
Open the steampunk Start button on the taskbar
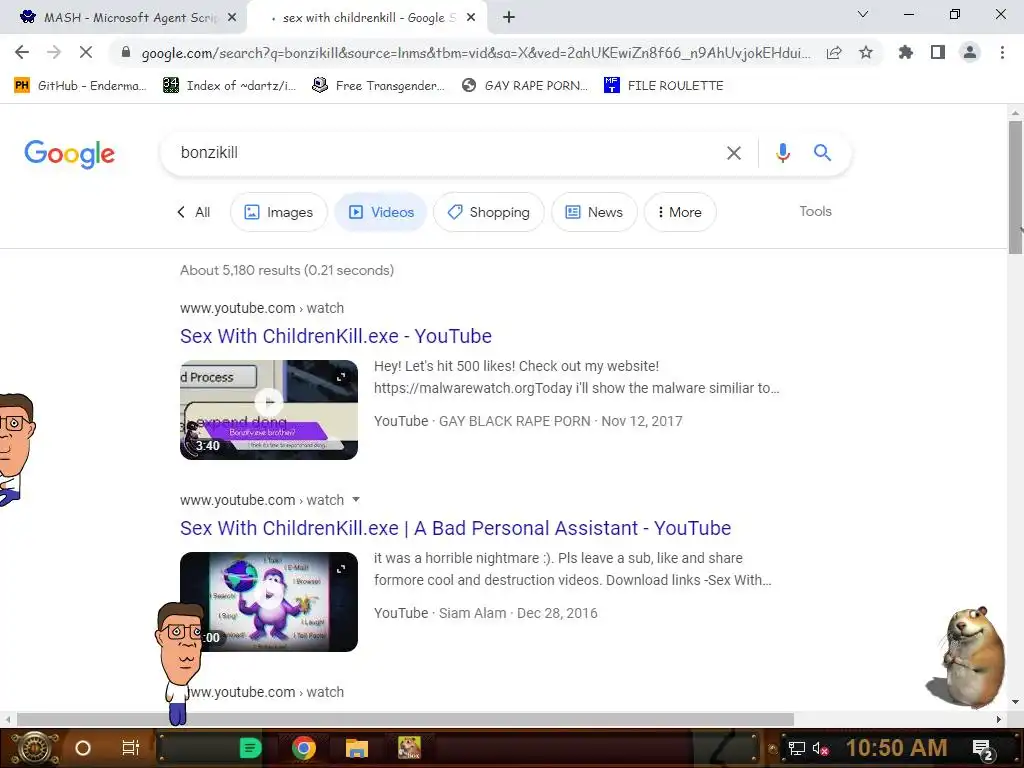pos(35,748)
